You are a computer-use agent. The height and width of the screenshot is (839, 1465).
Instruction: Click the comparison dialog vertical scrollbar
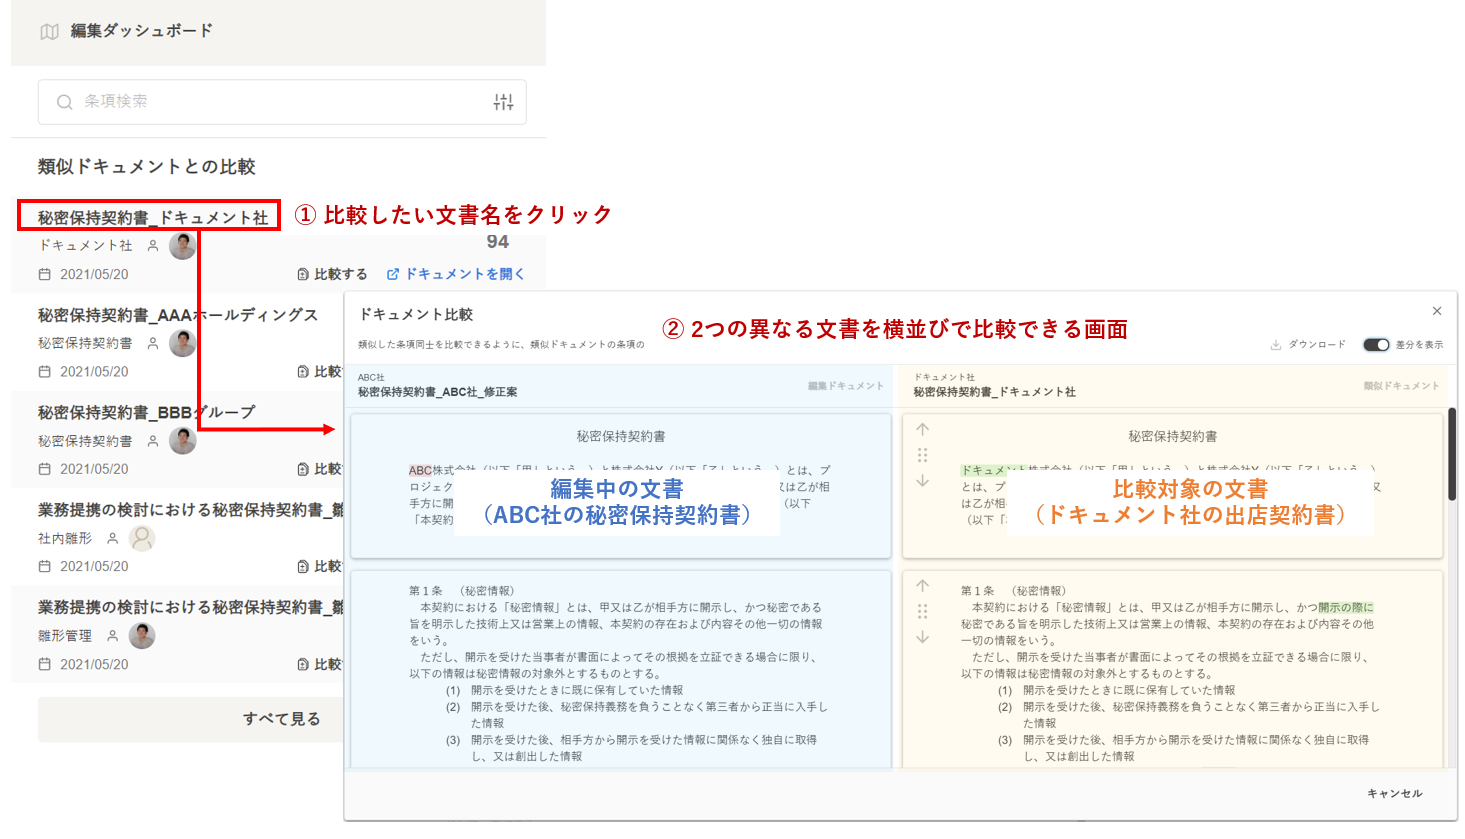(x=1451, y=455)
